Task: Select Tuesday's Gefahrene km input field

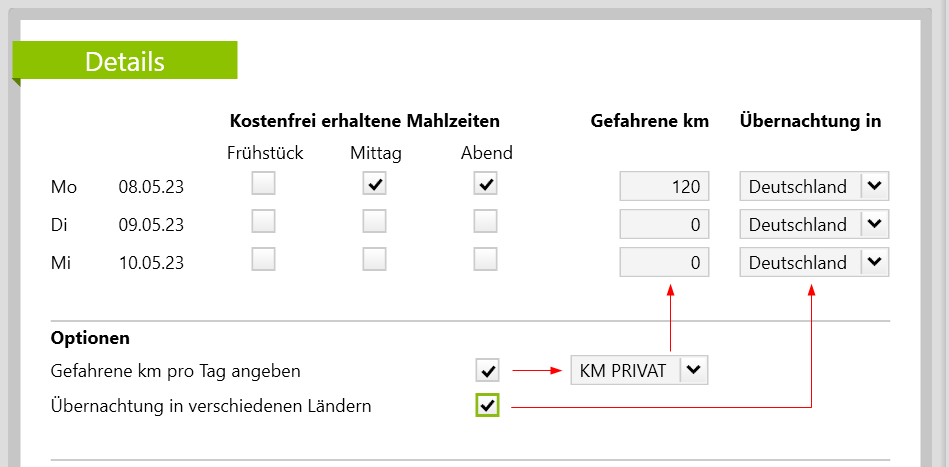Action: [664, 224]
